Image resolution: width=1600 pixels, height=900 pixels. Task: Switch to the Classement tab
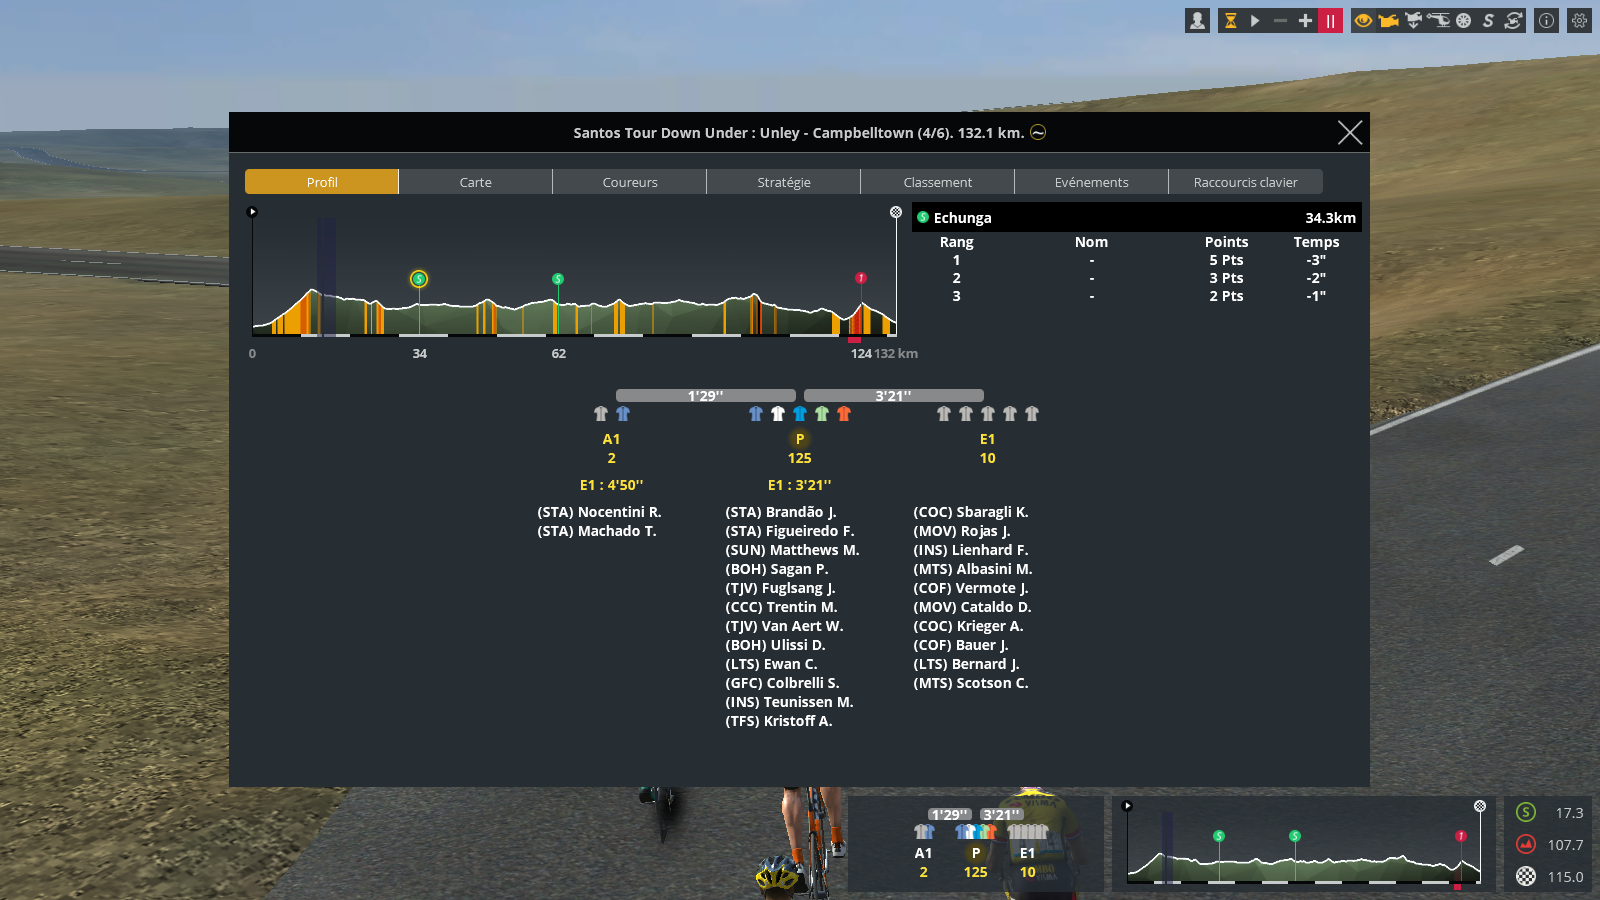pos(938,182)
